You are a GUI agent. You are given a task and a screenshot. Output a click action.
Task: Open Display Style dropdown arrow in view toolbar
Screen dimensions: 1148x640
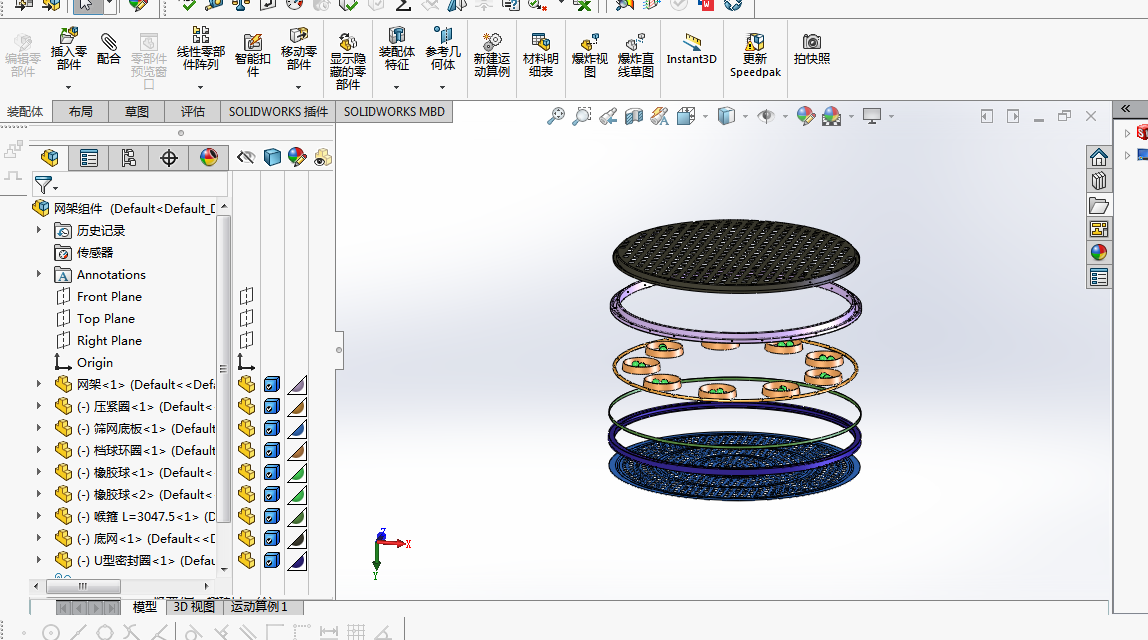coord(745,116)
